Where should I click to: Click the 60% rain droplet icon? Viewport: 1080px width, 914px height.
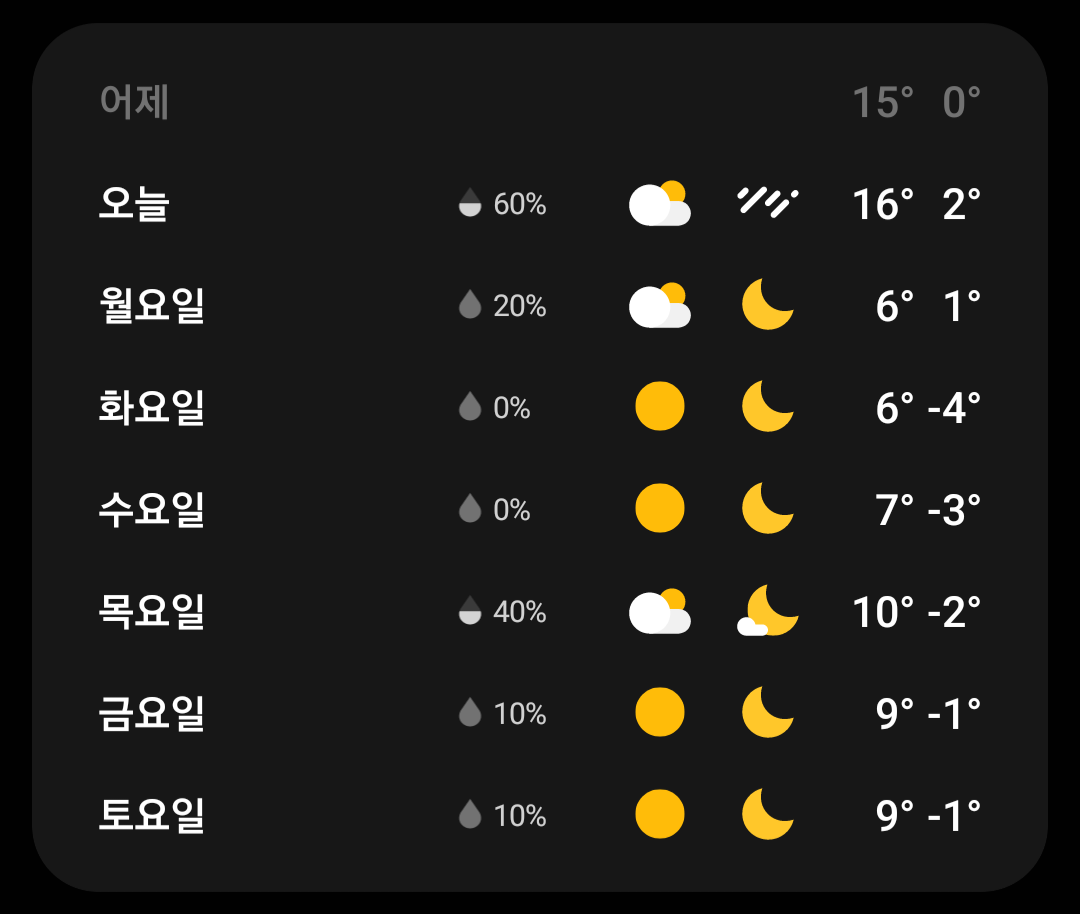(x=470, y=204)
